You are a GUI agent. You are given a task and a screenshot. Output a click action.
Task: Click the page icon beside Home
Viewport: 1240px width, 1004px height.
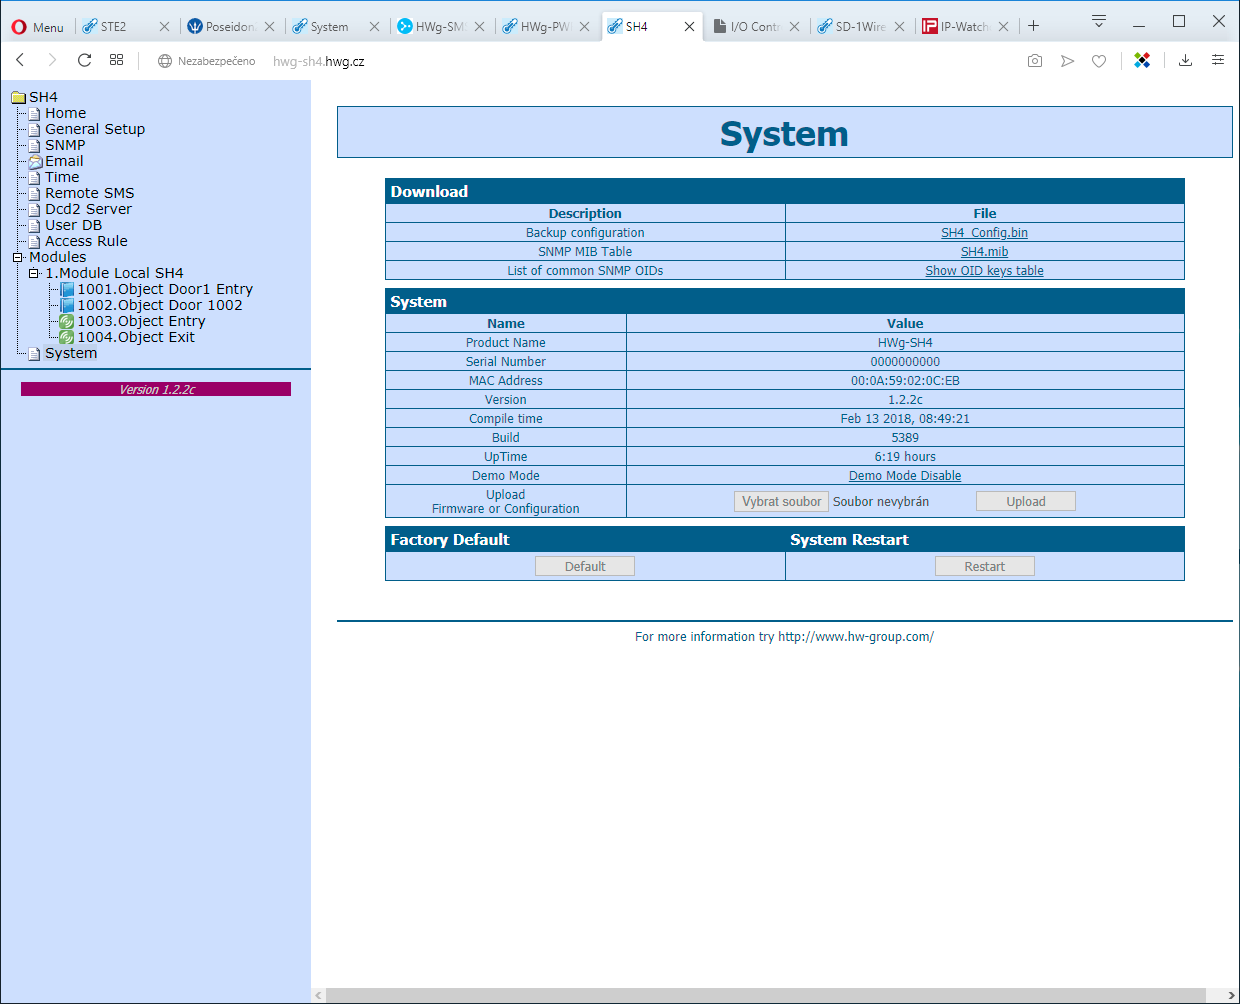35,113
